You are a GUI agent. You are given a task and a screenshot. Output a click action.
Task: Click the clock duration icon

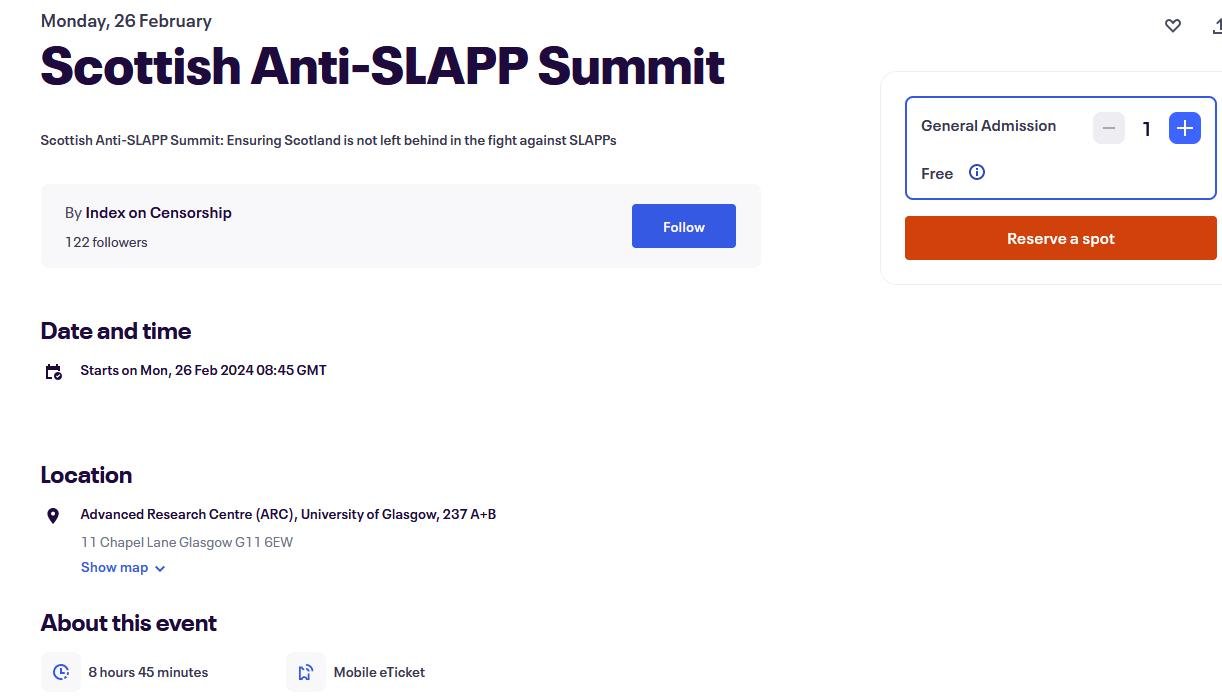point(61,672)
